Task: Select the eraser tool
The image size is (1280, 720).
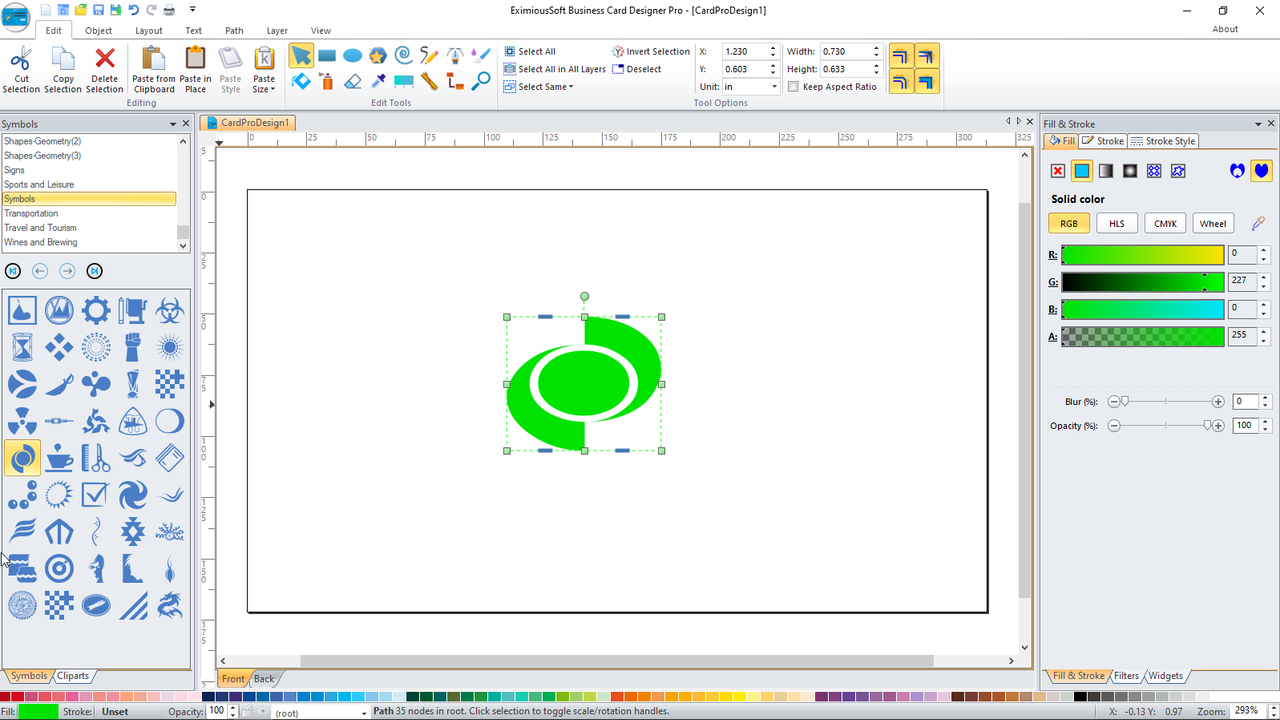Action: 353,81
